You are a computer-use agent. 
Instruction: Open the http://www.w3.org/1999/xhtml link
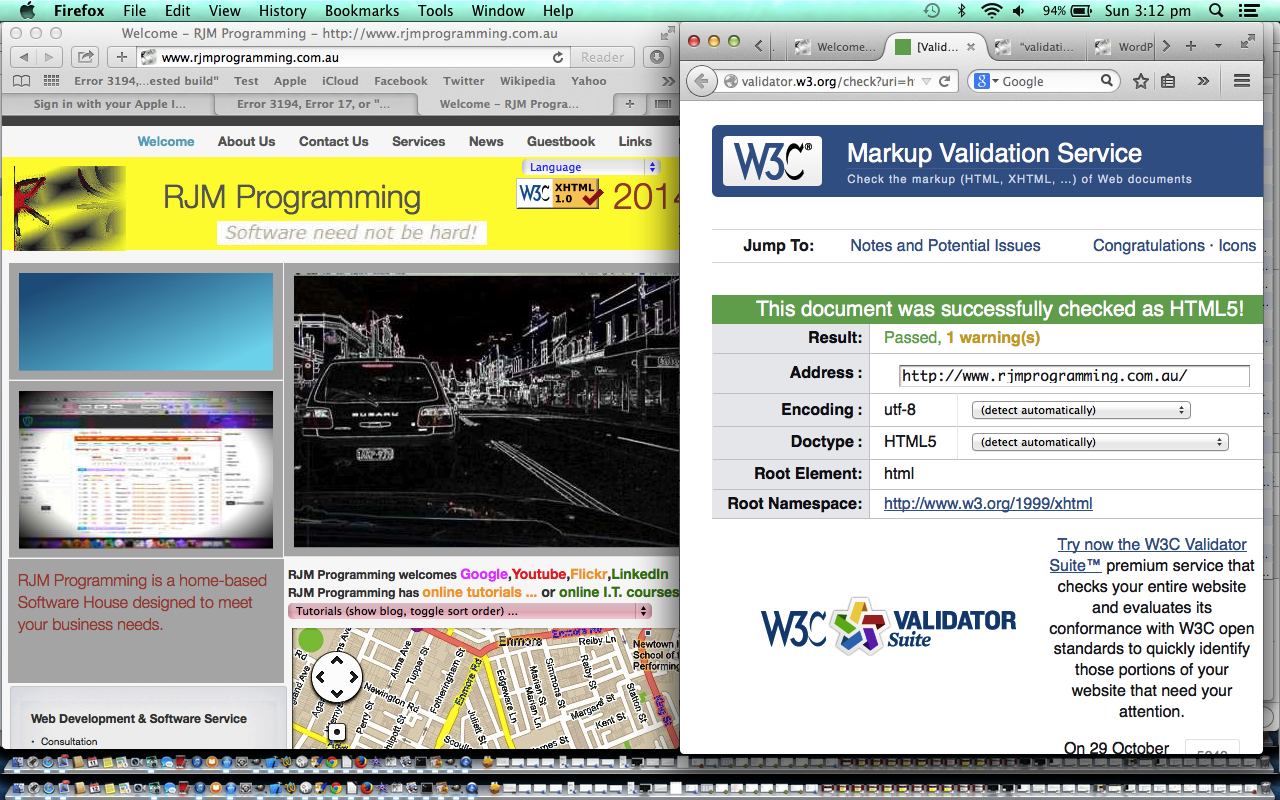(988, 503)
